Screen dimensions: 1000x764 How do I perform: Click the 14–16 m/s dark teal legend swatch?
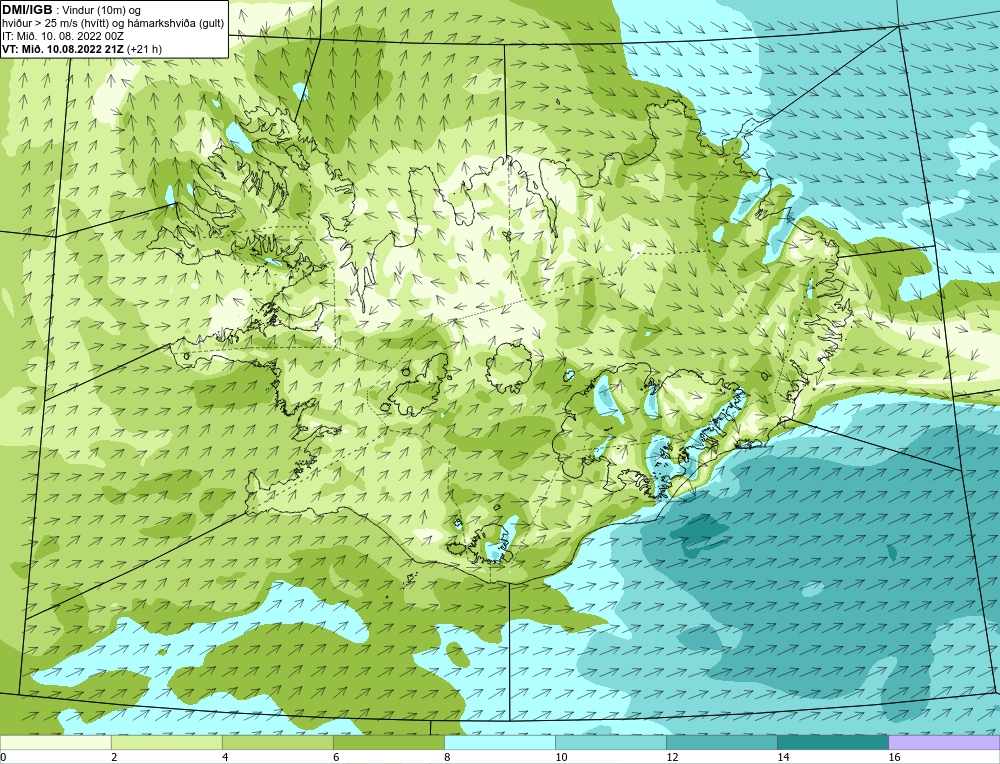click(832, 742)
